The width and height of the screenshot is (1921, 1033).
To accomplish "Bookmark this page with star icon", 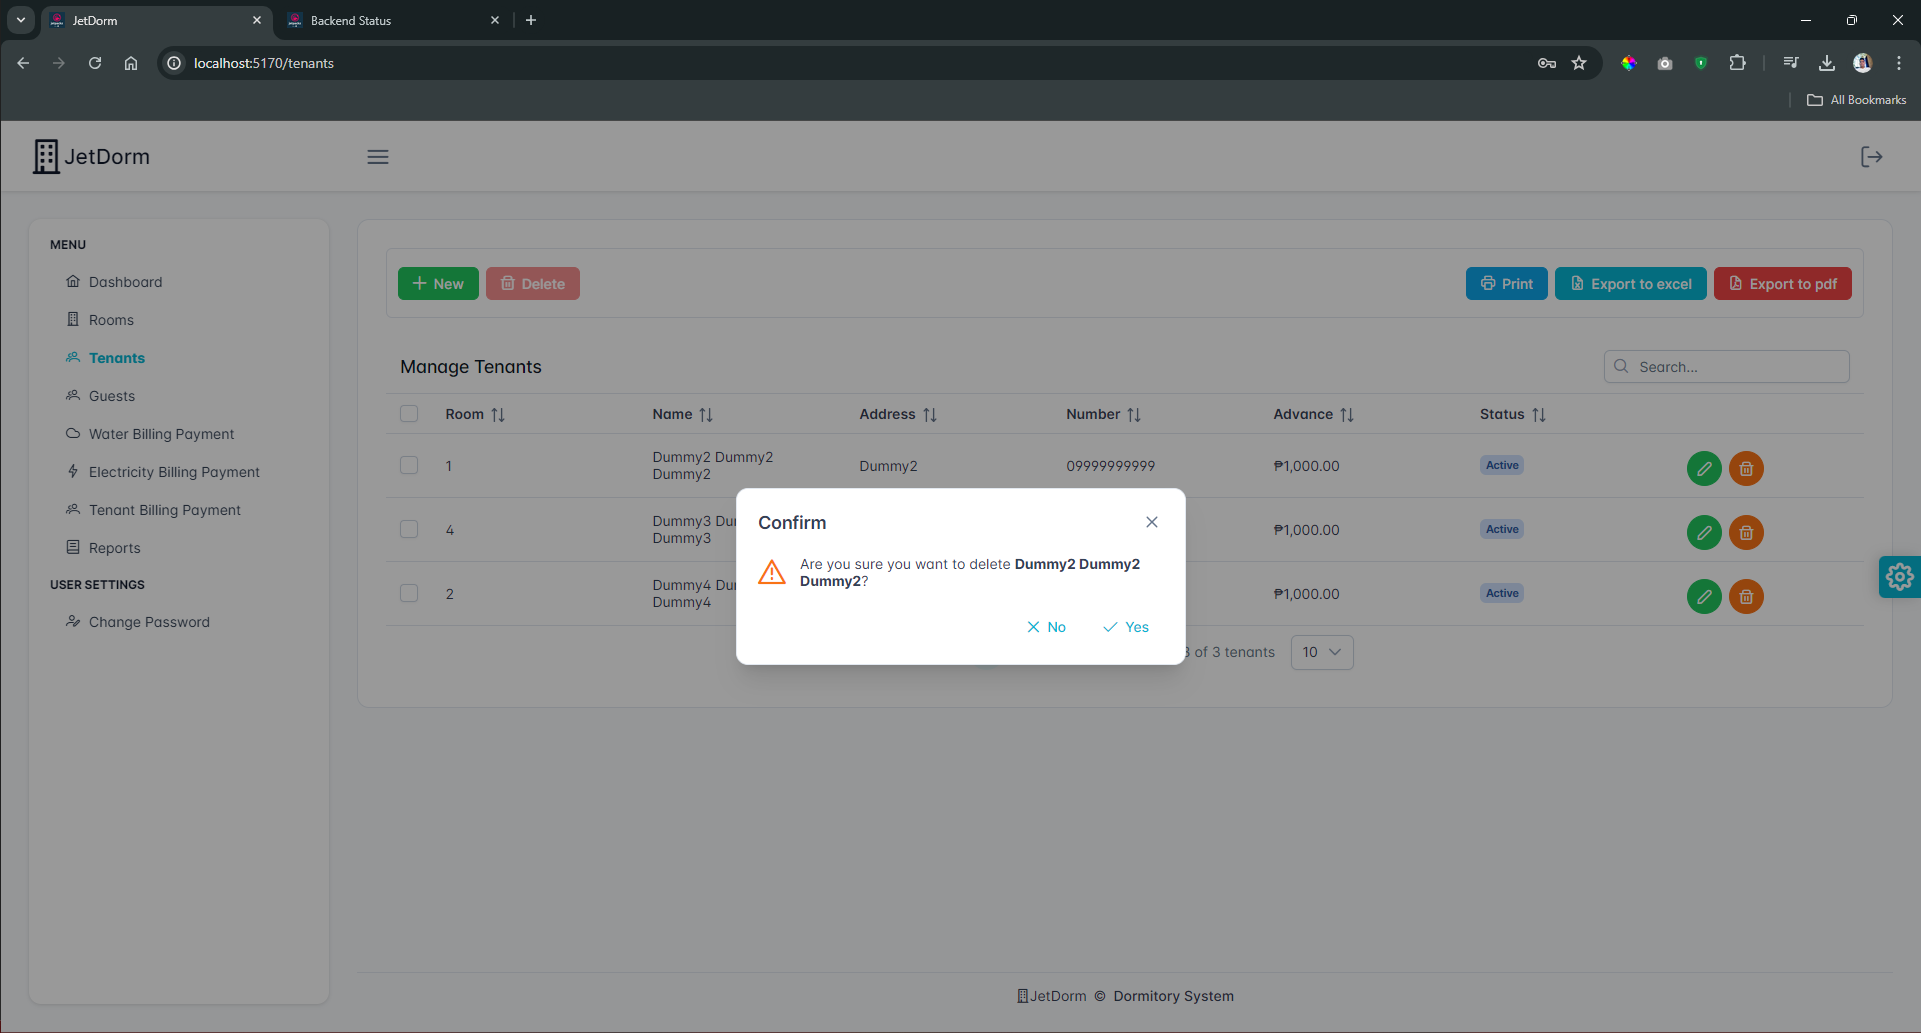I will pyautogui.click(x=1579, y=63).
